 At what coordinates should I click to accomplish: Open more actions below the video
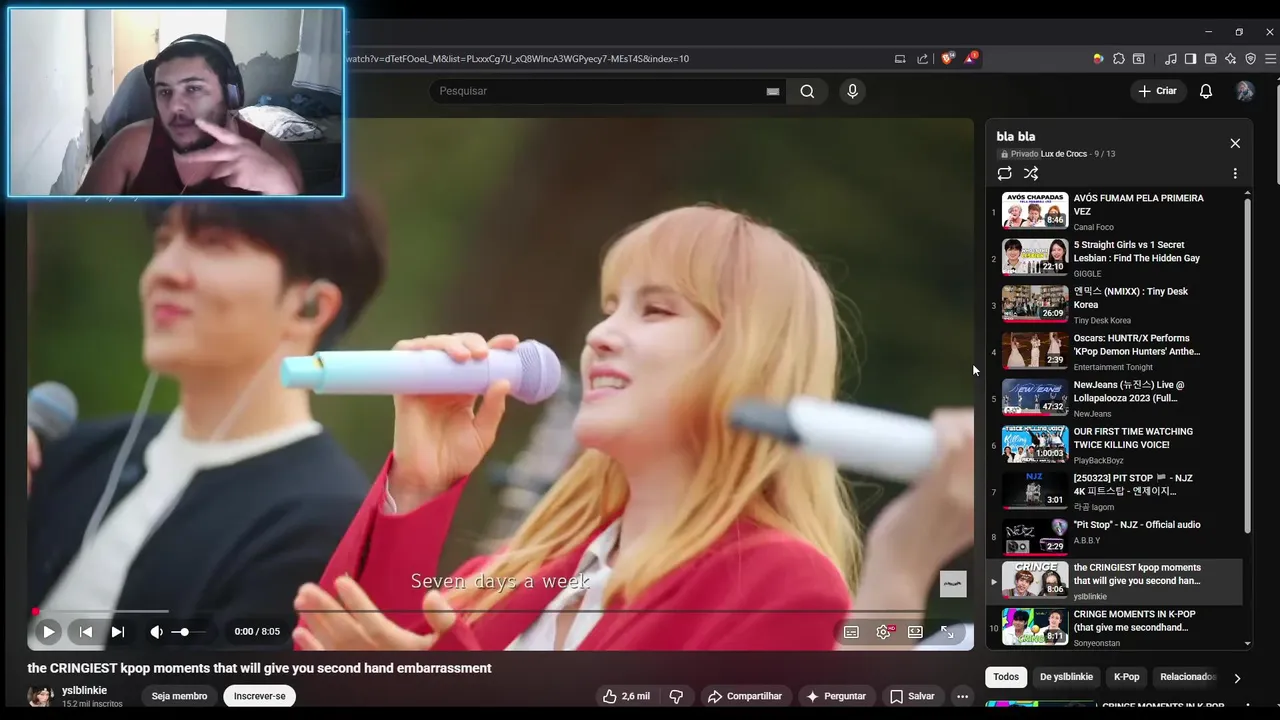tap(962, 696)
